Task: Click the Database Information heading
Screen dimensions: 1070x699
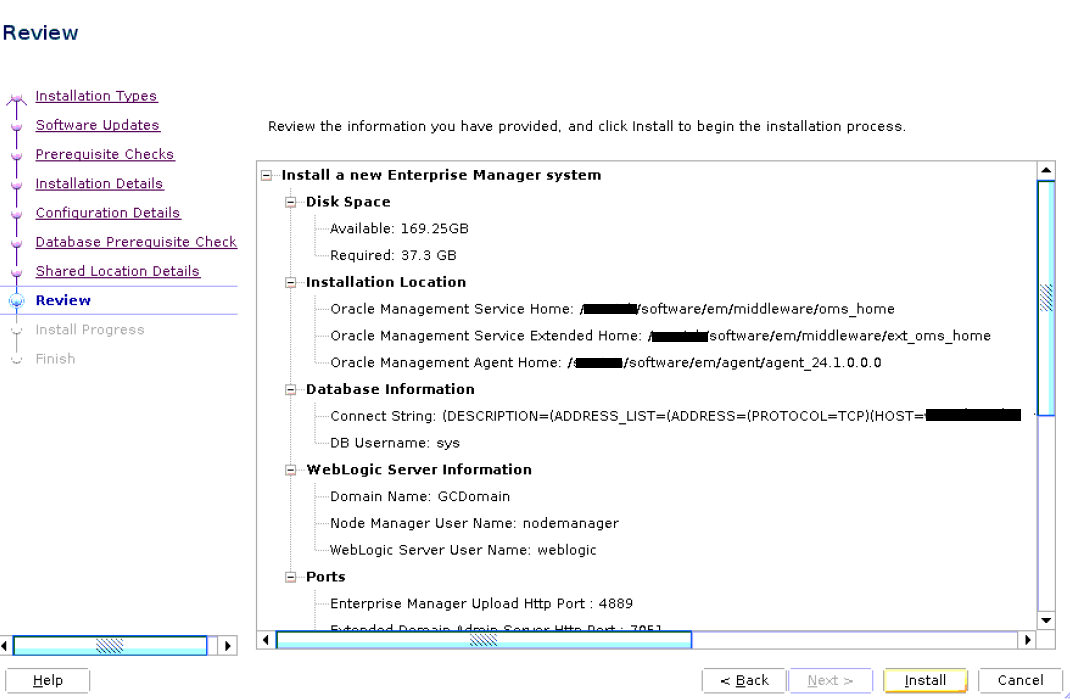Action: point(390,390)
